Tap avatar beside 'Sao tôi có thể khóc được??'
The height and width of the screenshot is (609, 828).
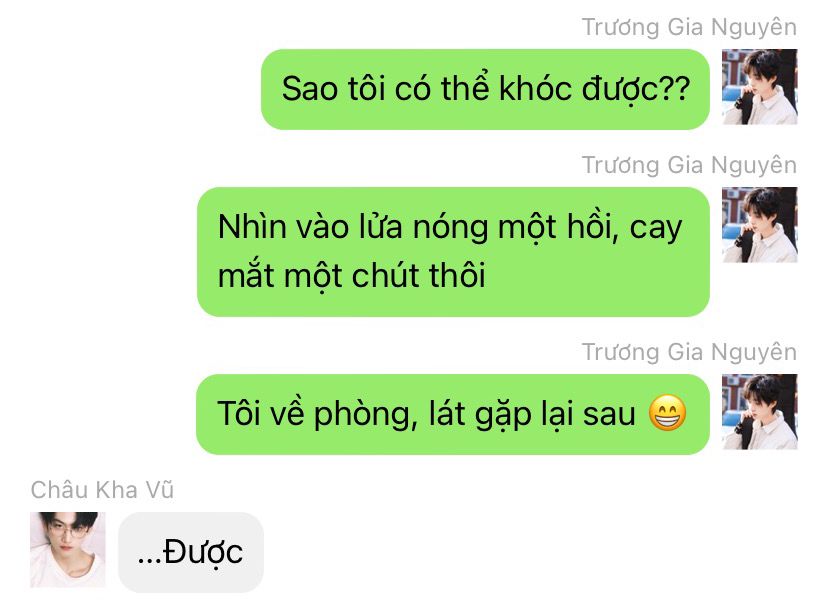pyautogui.click(x=759, y=87)
